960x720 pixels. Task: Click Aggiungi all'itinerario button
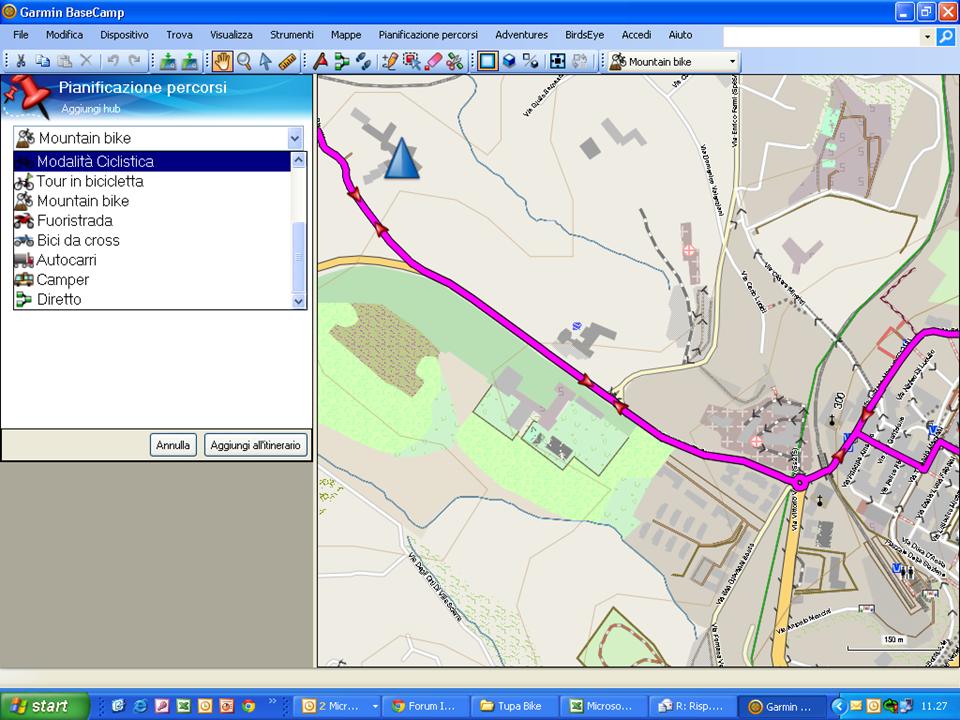(255, 445)
